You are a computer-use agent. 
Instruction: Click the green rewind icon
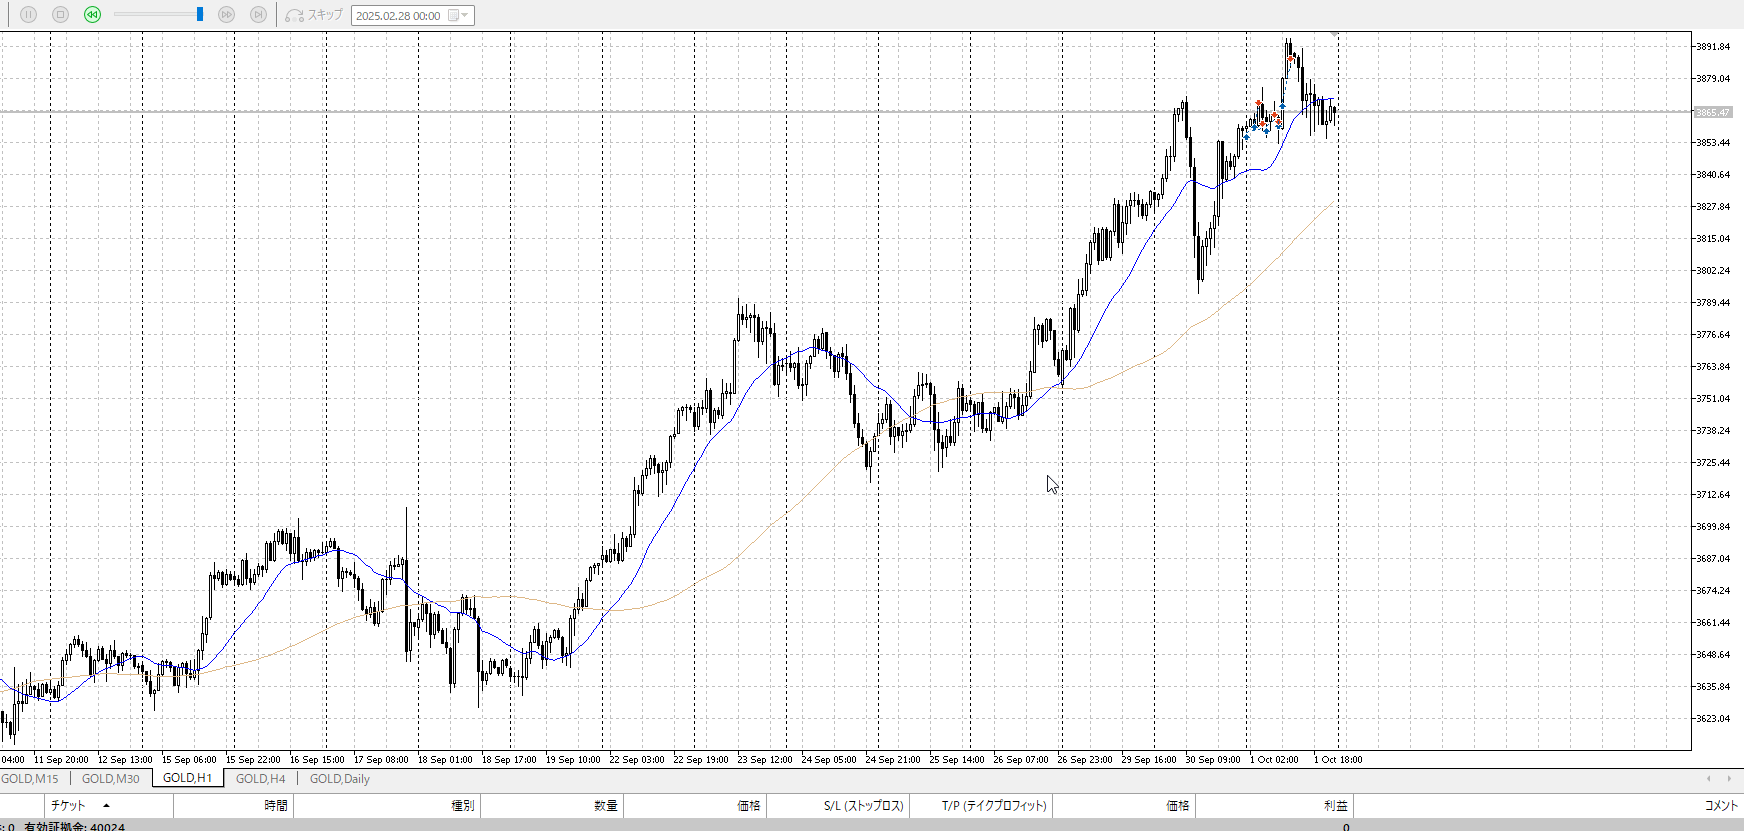tap(92, 15)
